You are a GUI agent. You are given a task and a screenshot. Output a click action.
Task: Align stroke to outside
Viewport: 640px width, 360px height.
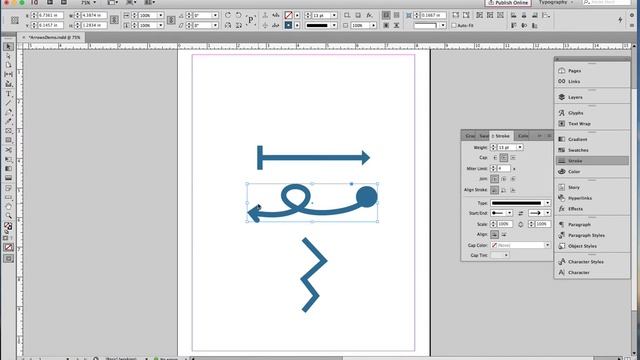pos(513,190)
